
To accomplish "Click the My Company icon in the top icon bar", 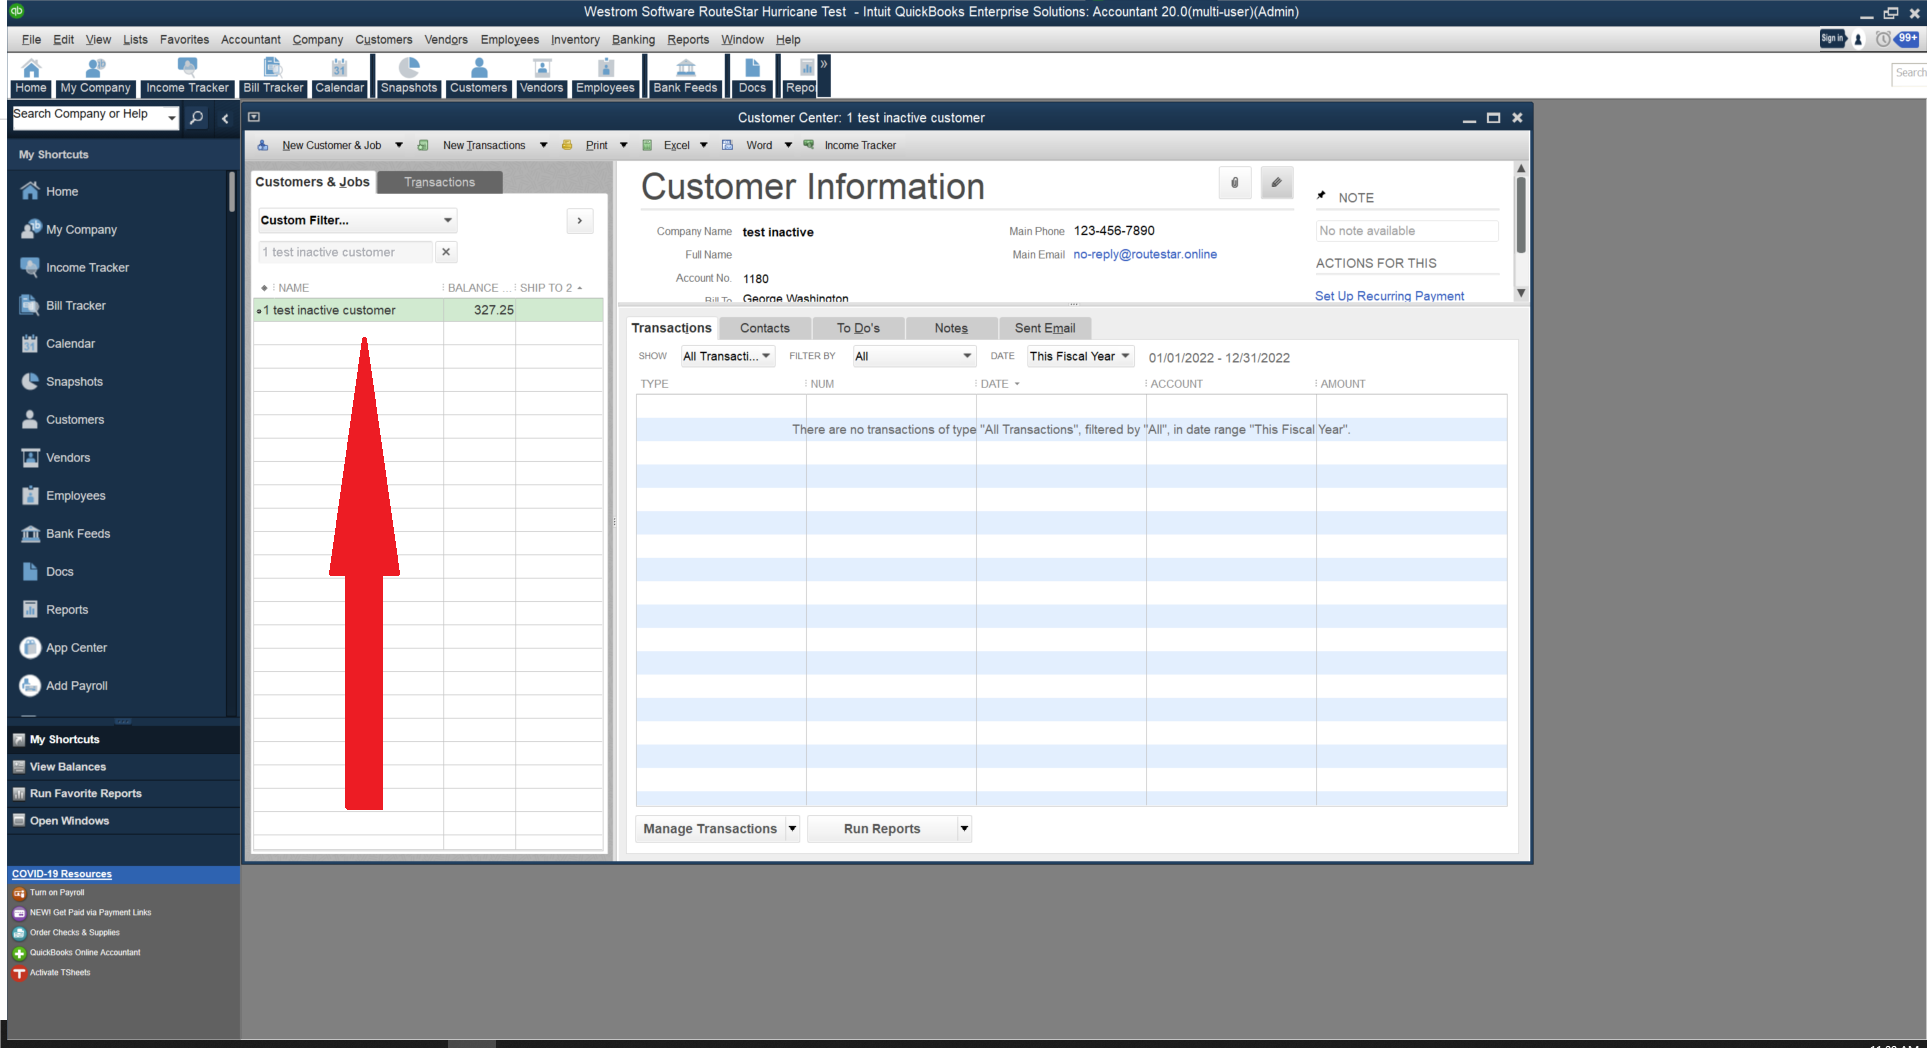I will pyautogui.click(x=95, y=77).
